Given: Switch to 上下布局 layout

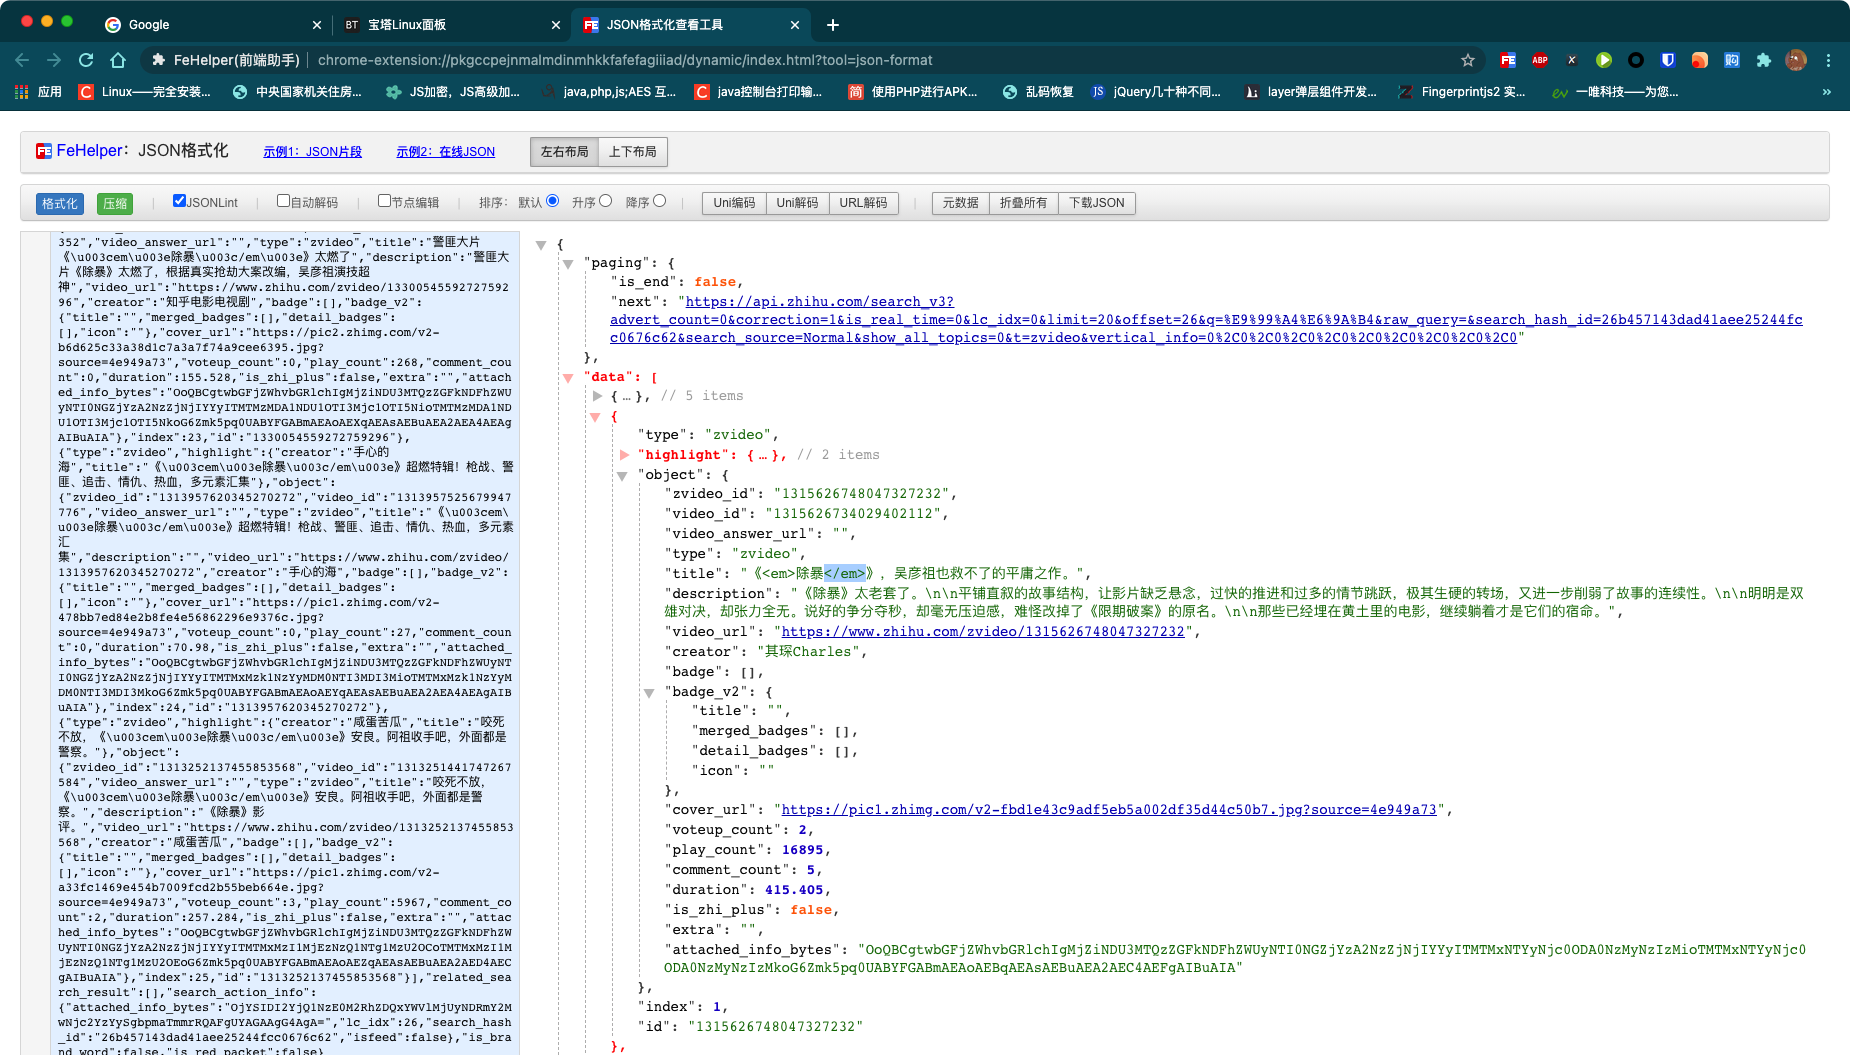Looking at the screenshot, I should [x=633, y=152].
